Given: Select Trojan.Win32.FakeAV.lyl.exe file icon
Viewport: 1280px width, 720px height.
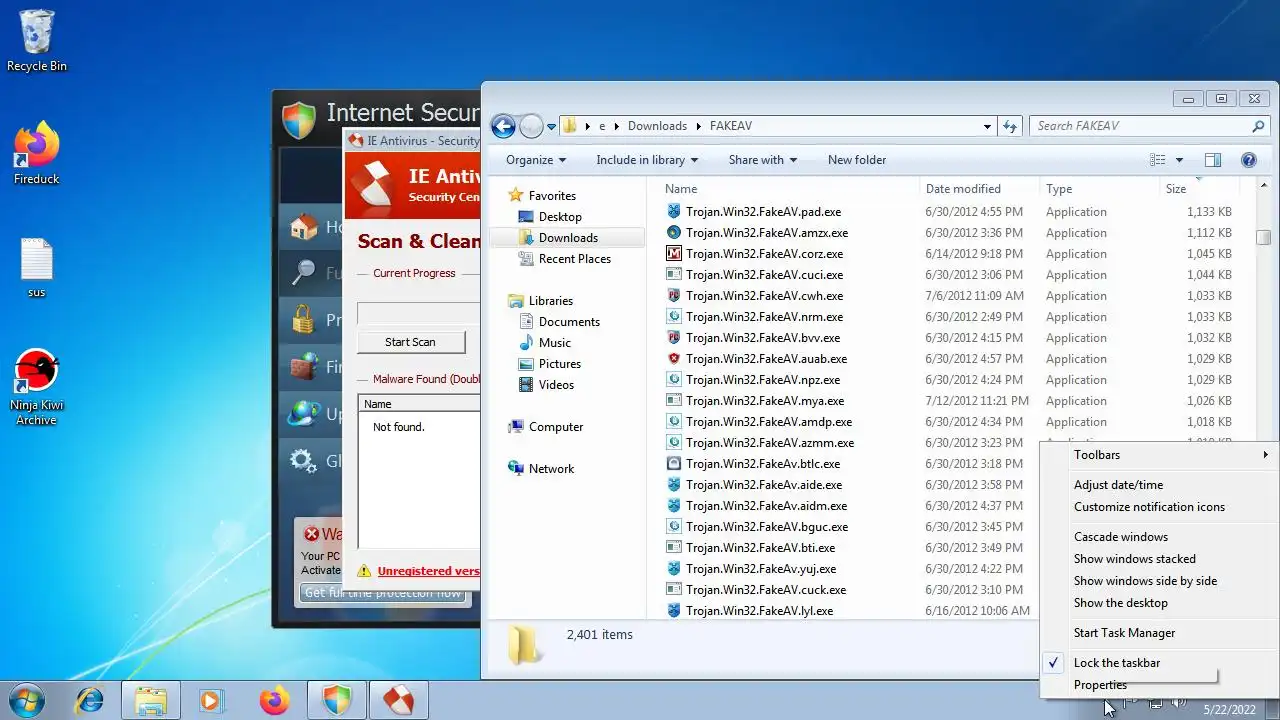Looking at the screenshot, I should pyautogui.click(x=674, y=611).
